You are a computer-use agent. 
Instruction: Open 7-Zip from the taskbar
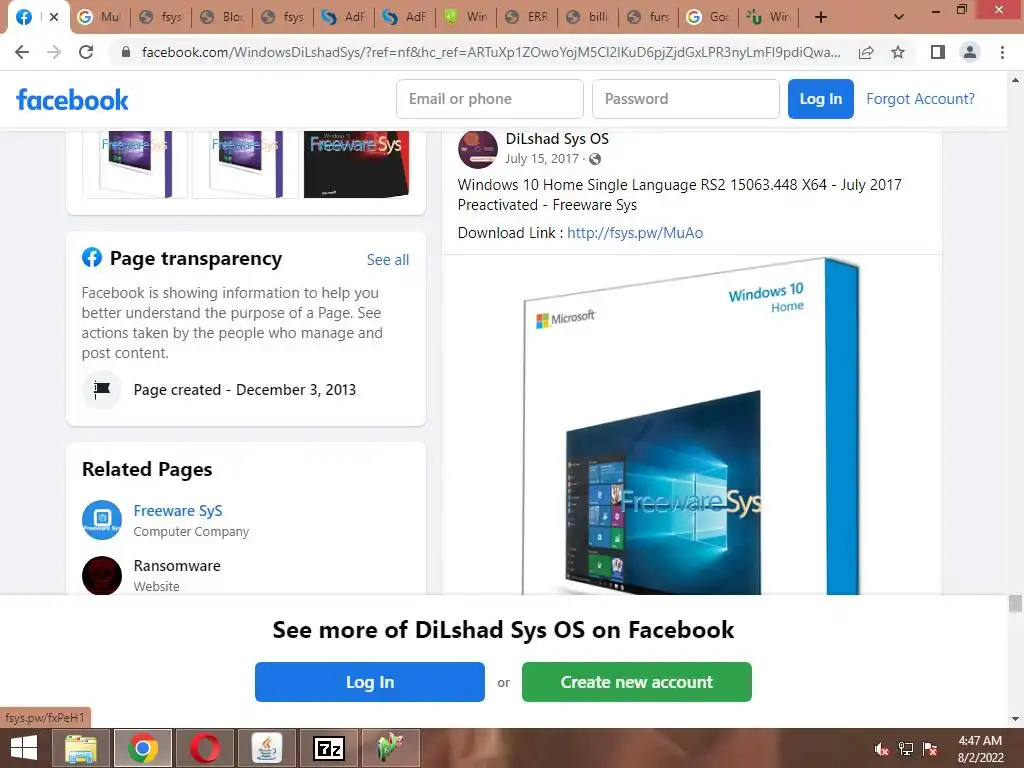pyautogui.click(x=328, y=748)
